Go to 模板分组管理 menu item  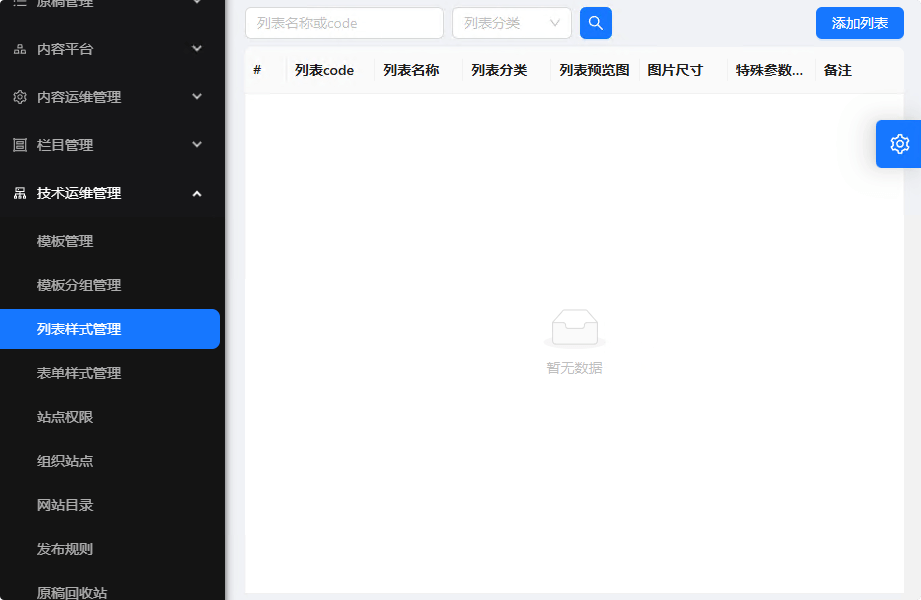click(x=79, y=285)
